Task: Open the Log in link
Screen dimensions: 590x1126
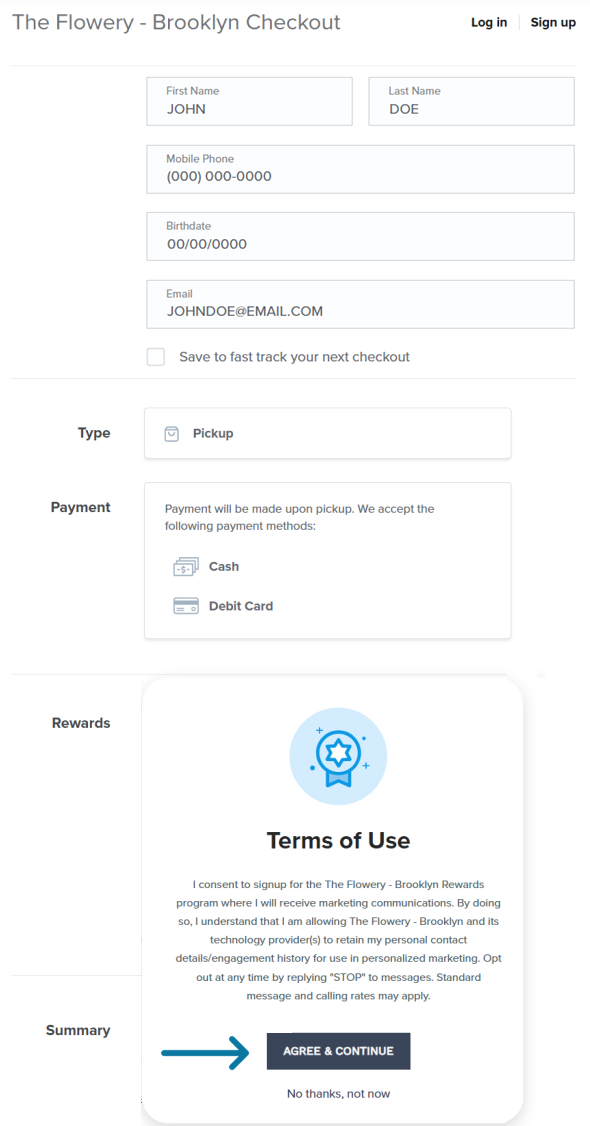Action: pos(489,22)
